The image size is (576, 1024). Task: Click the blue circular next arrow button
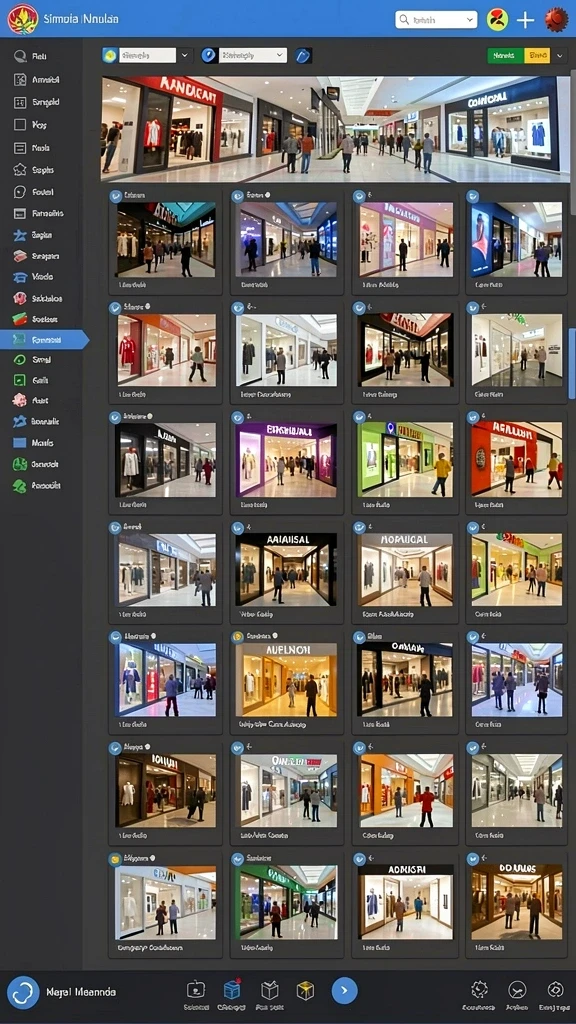344,991
